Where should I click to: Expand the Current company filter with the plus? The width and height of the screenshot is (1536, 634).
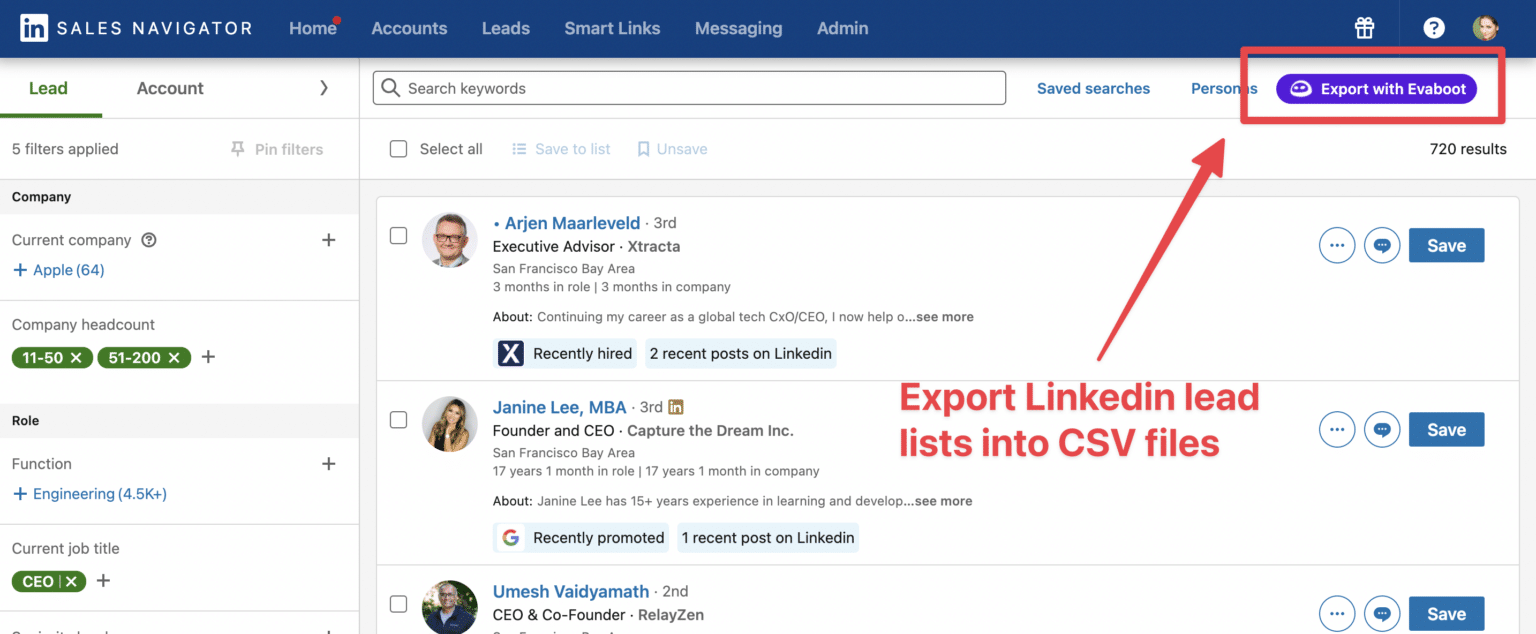[329, 240]
